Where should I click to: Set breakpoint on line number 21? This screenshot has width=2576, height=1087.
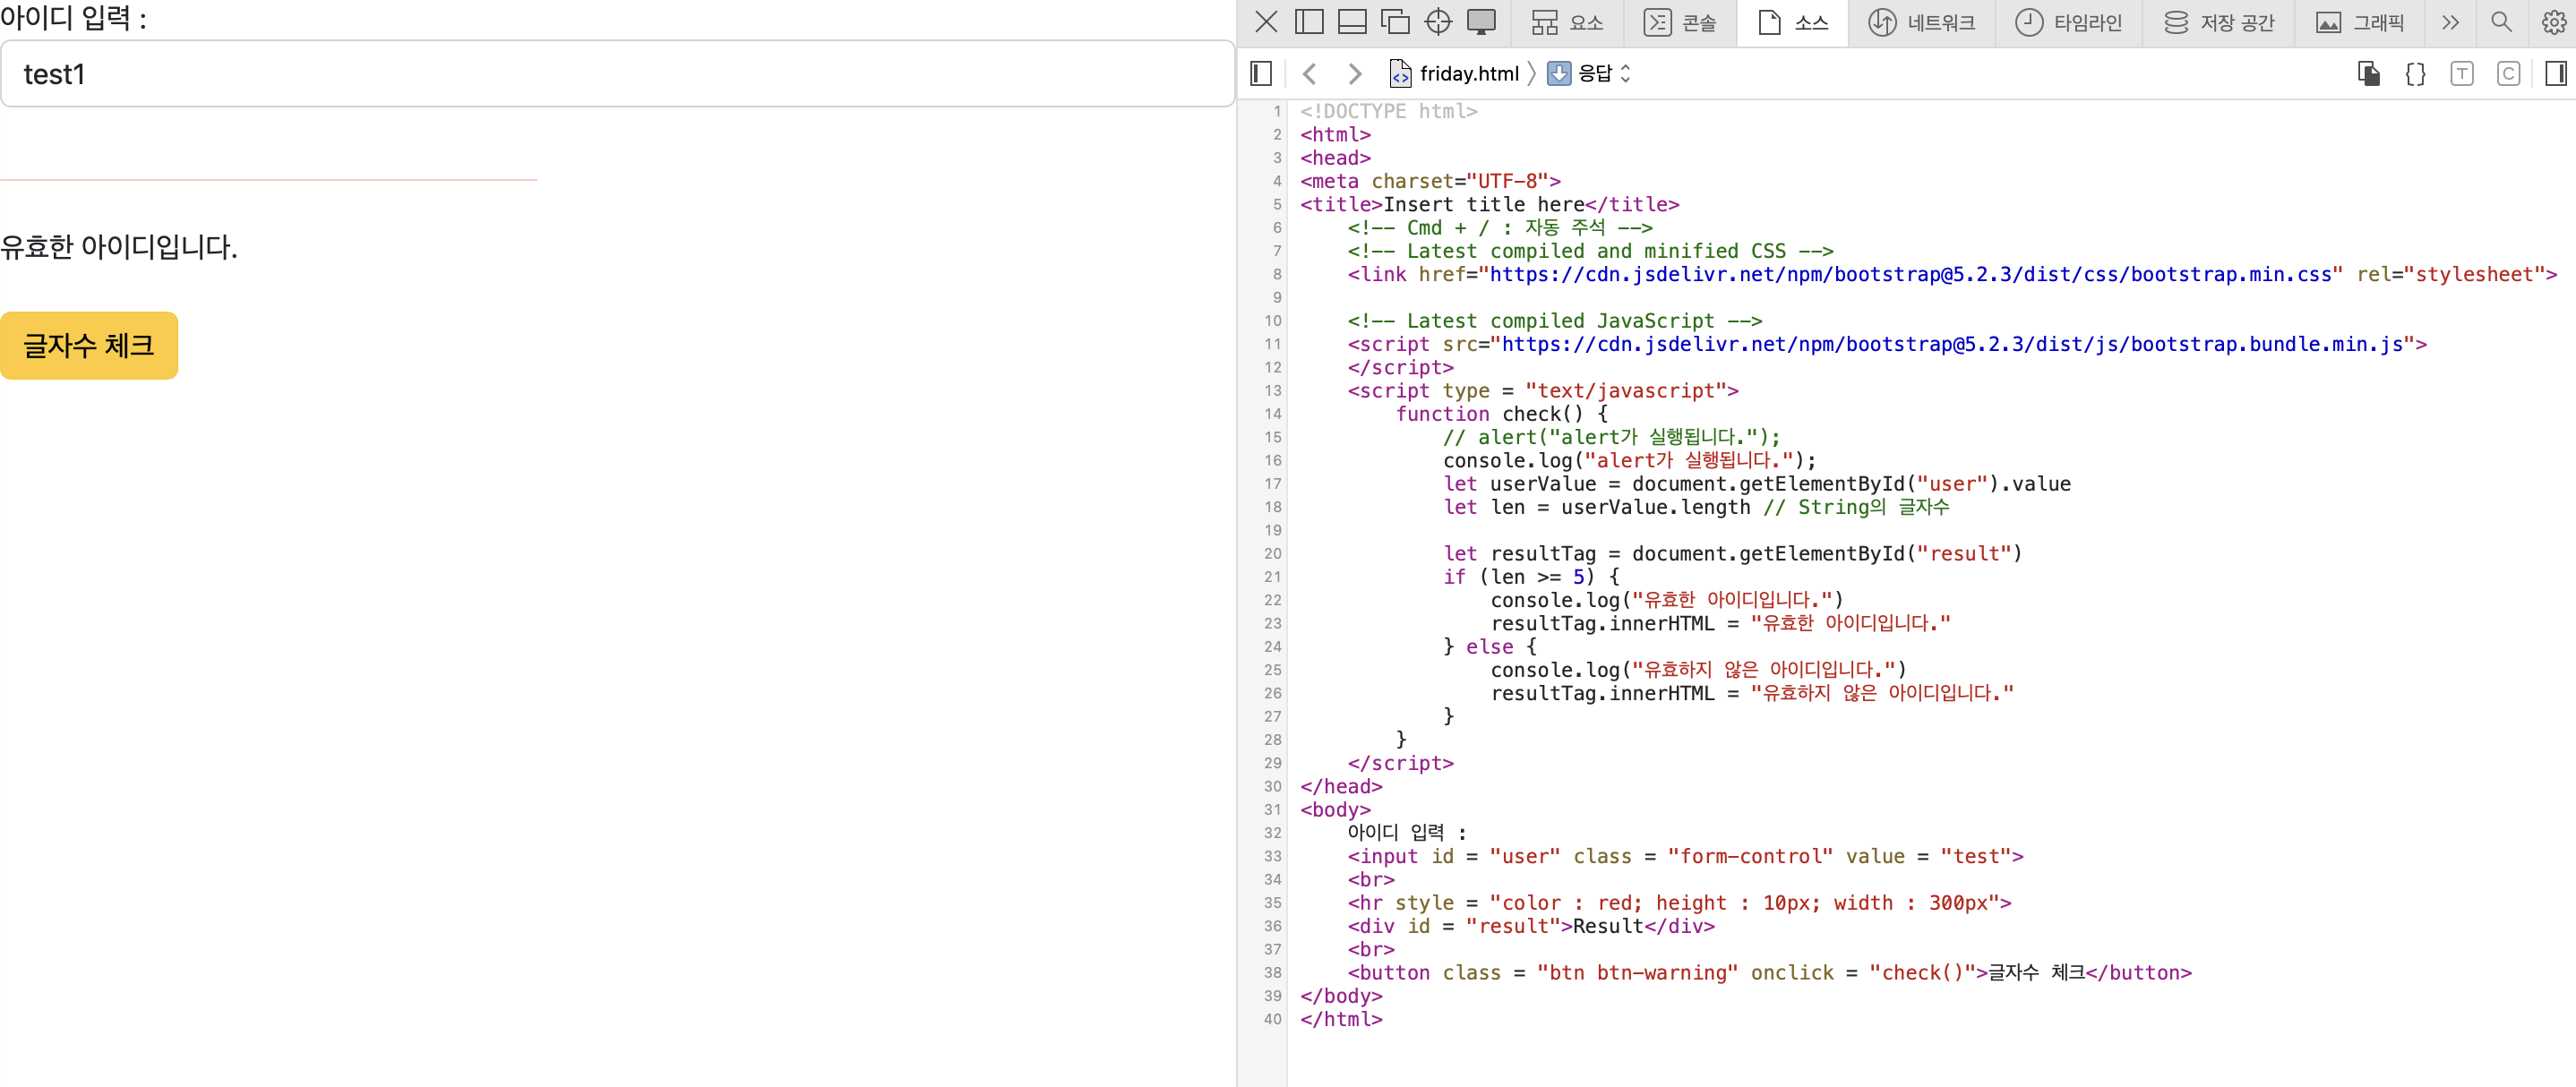[1272, 577]
